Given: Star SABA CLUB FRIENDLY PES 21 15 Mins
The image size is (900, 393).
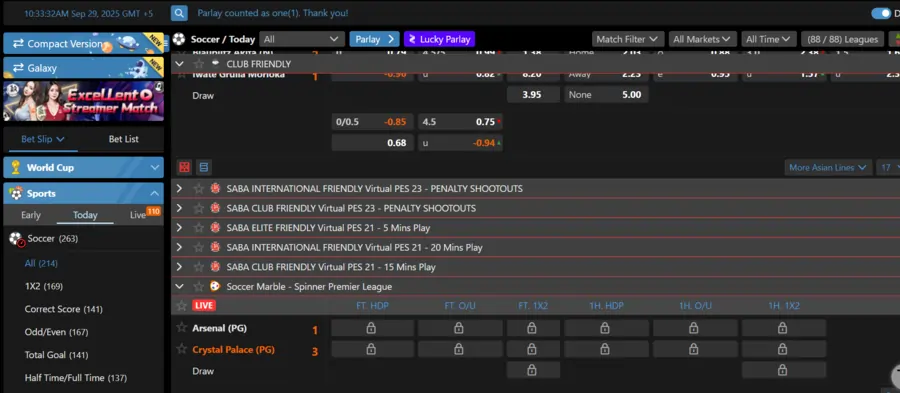Looking at the screenshot, I should point(199,267).
